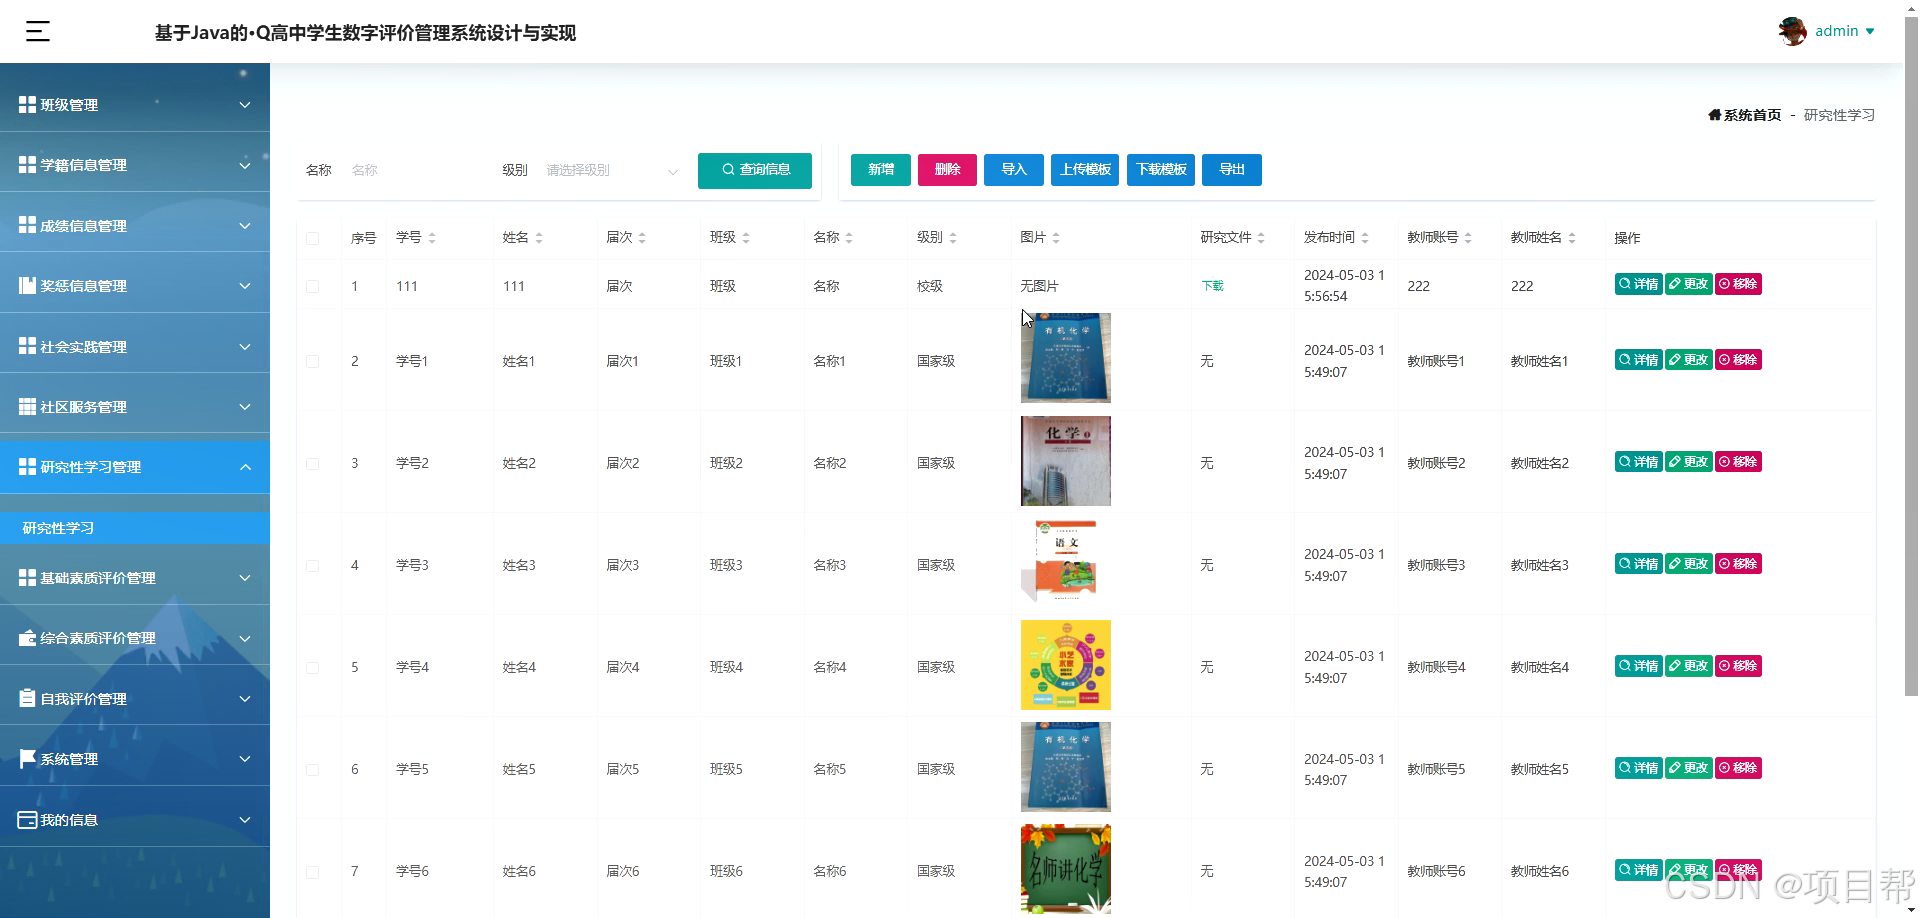Open the 化学 book thumbnail for 学号2
This screenshot has width=1920, height=918.
pos(1065,461)
